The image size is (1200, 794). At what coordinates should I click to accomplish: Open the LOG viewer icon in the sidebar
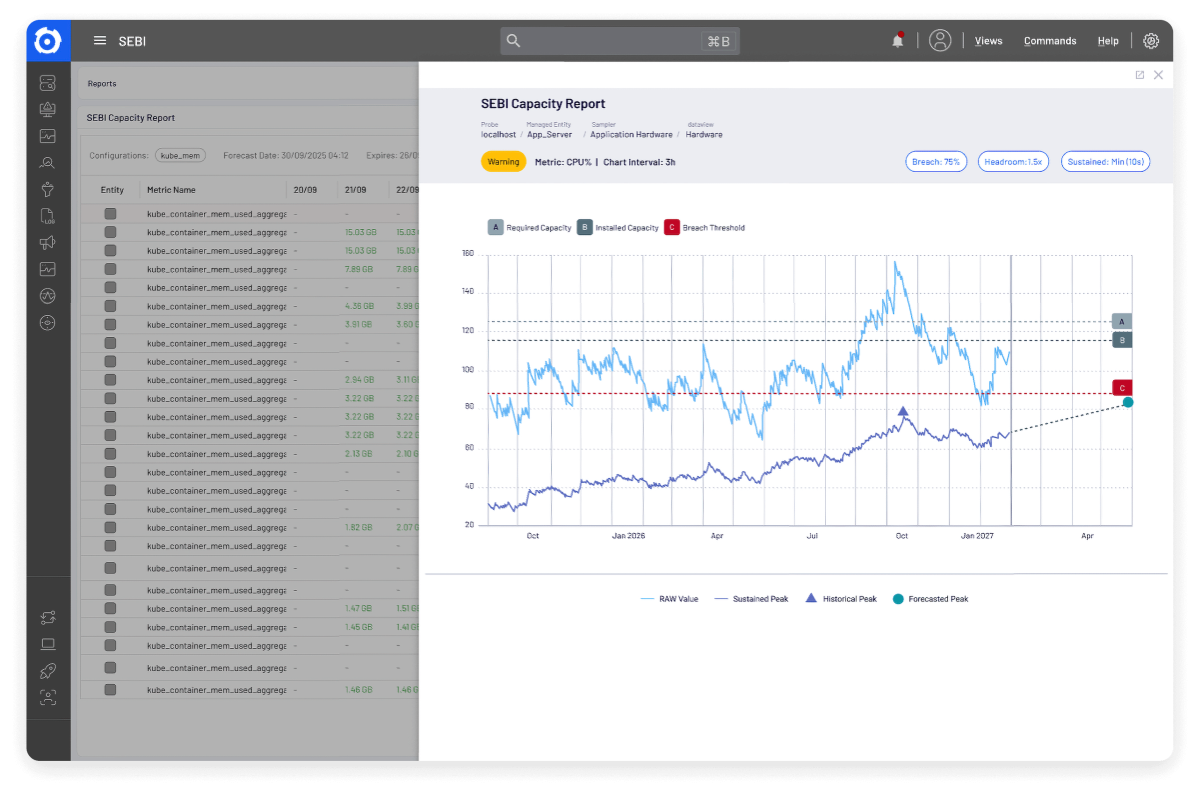(47, 215)
